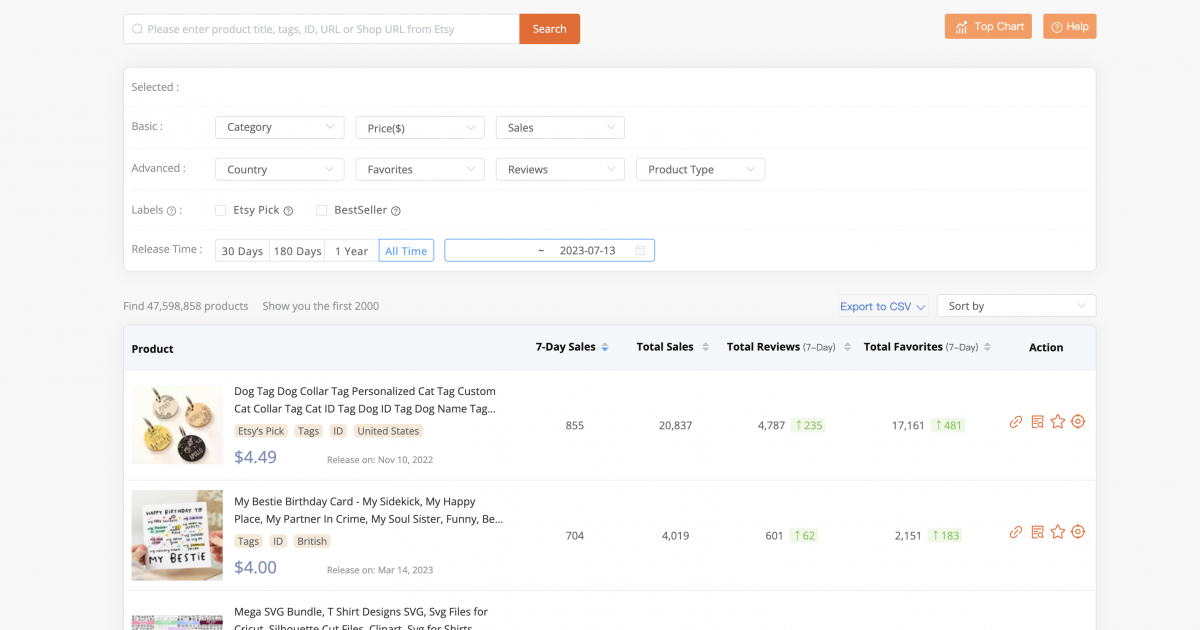Open the Top Chart page

point(988,26)
